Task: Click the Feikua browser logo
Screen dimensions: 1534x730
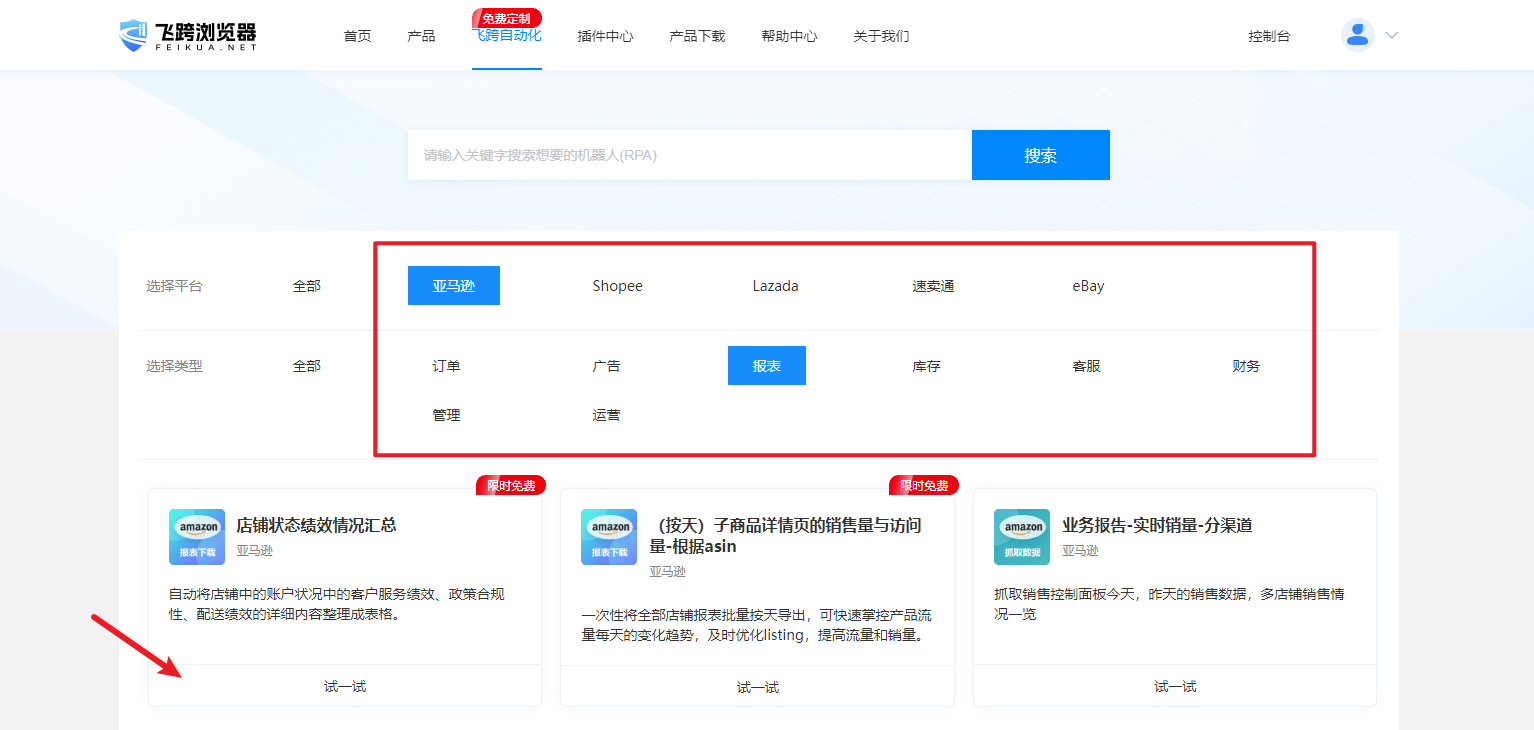Action: coord(188,35)
